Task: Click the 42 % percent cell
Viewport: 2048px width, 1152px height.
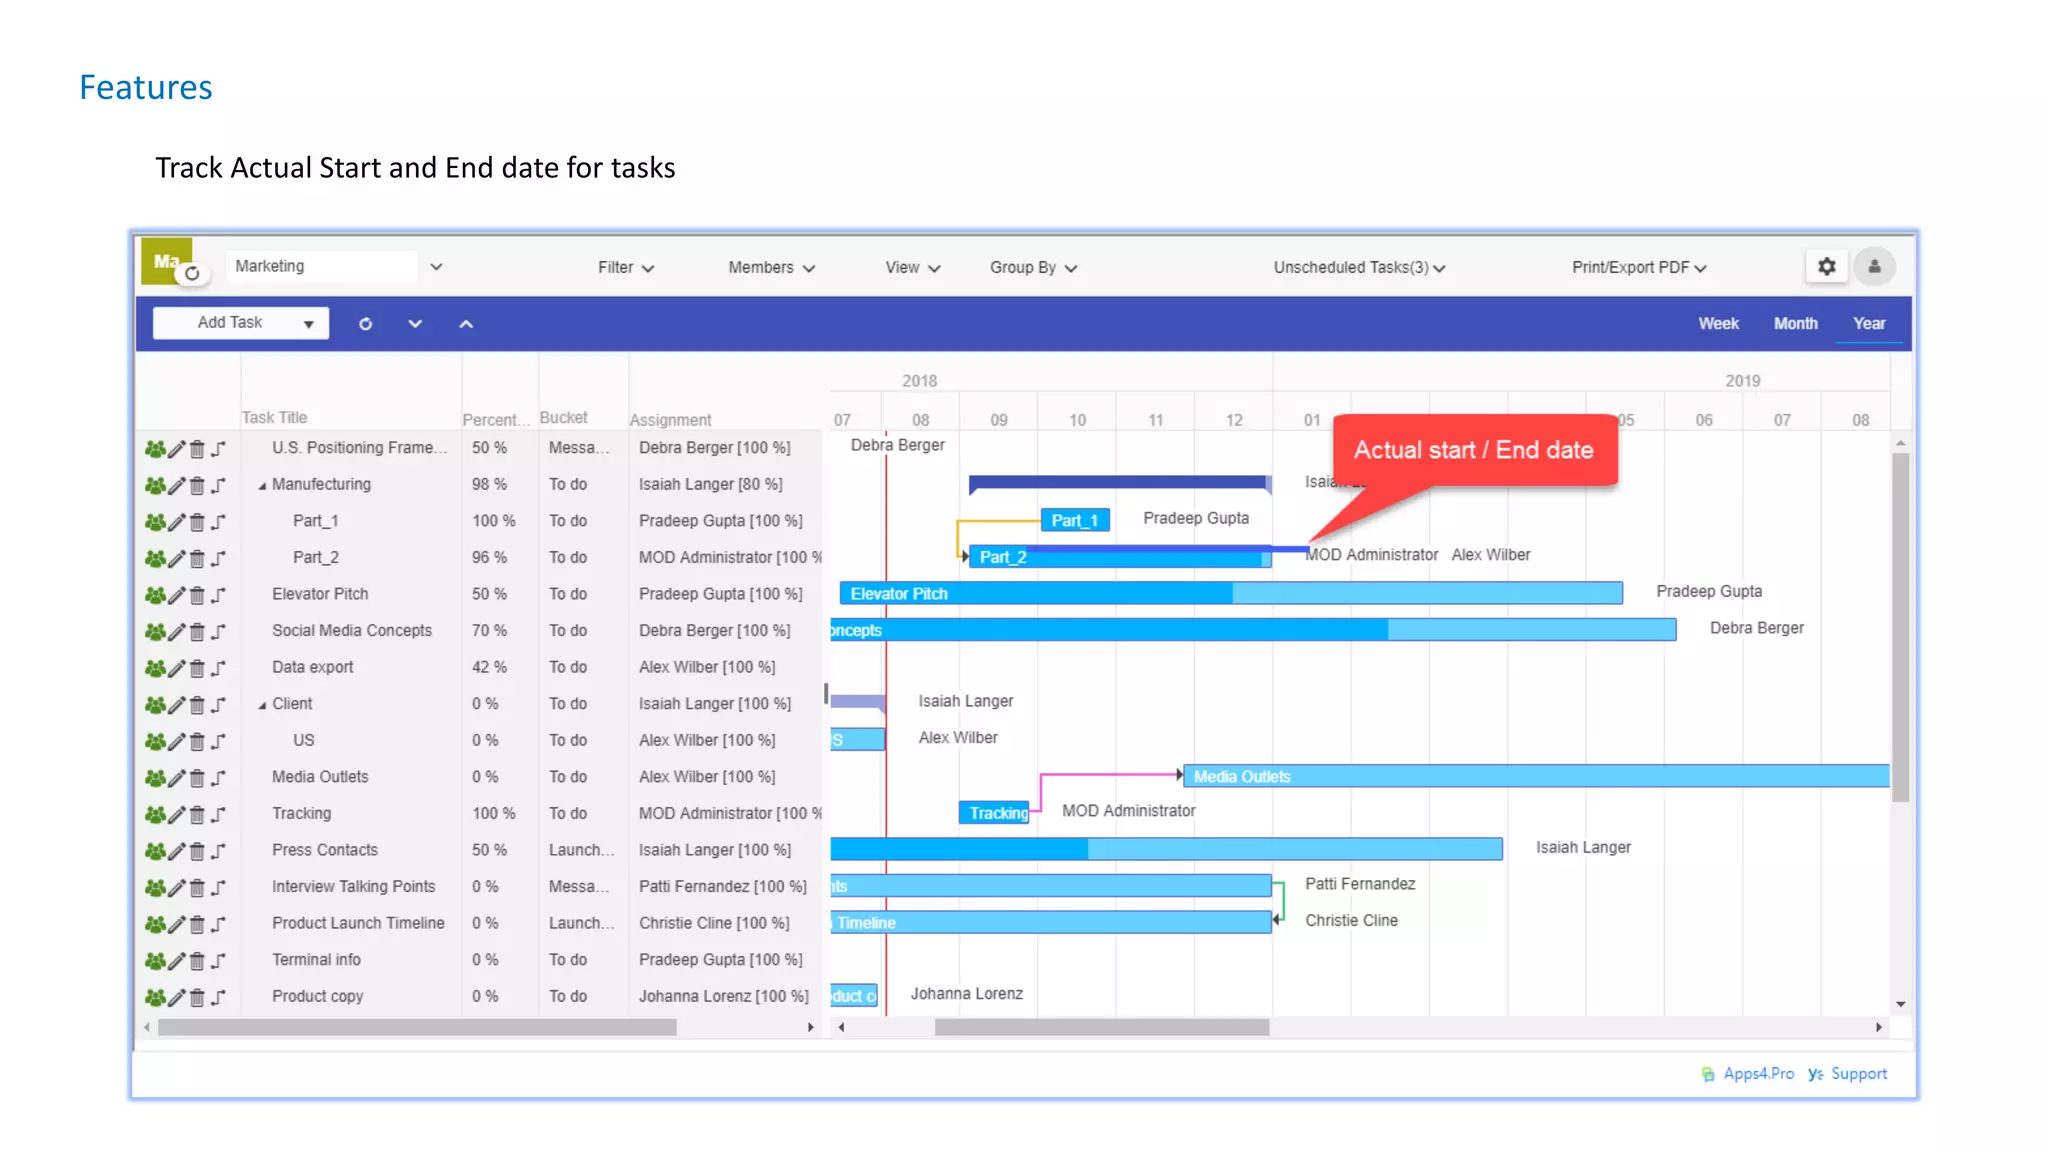Action: [x=489, y=668]
